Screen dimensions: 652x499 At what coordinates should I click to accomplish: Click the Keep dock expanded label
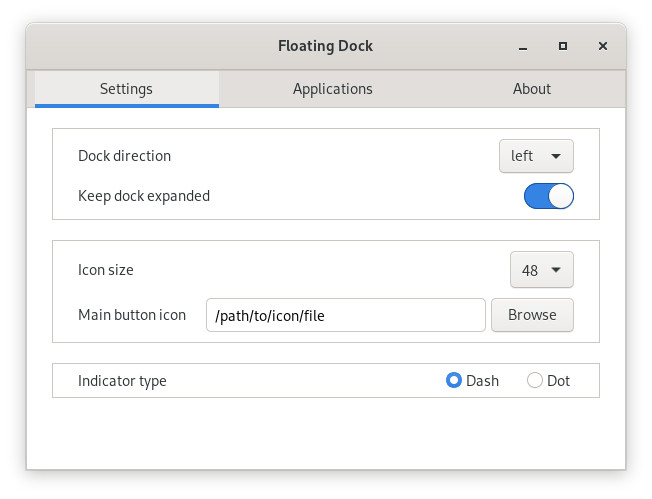coord(144,196)
